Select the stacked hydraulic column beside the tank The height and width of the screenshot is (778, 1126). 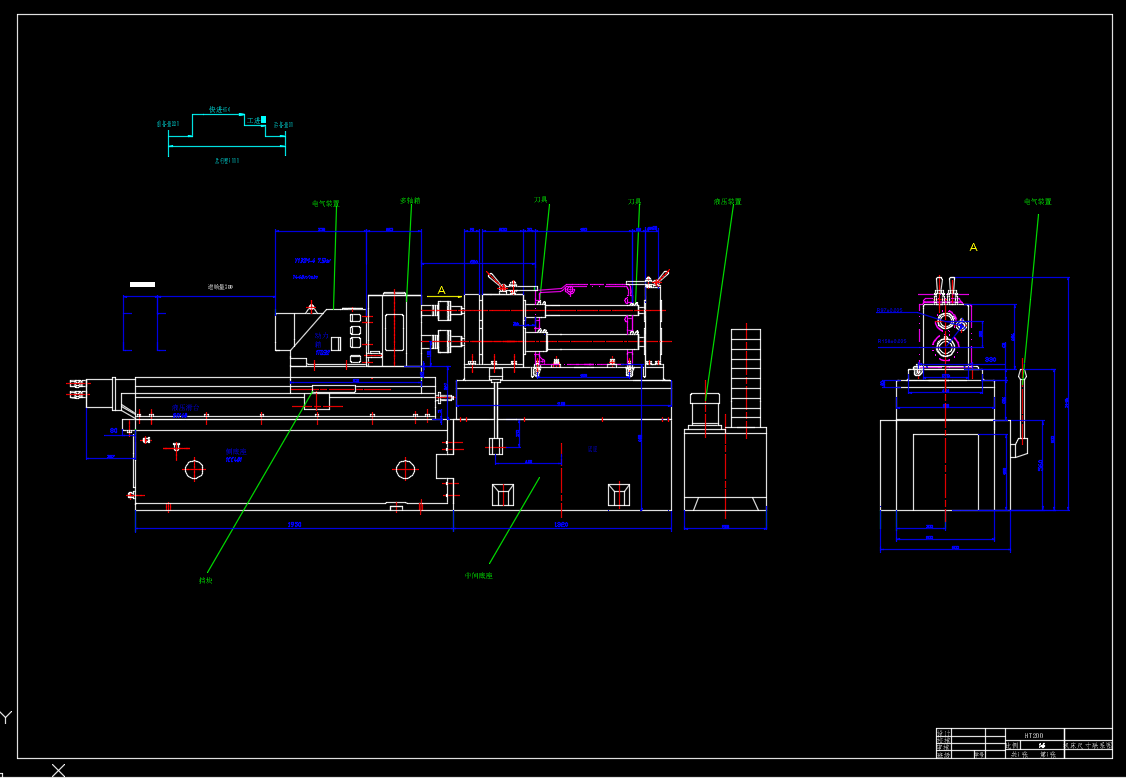point(745,380)
